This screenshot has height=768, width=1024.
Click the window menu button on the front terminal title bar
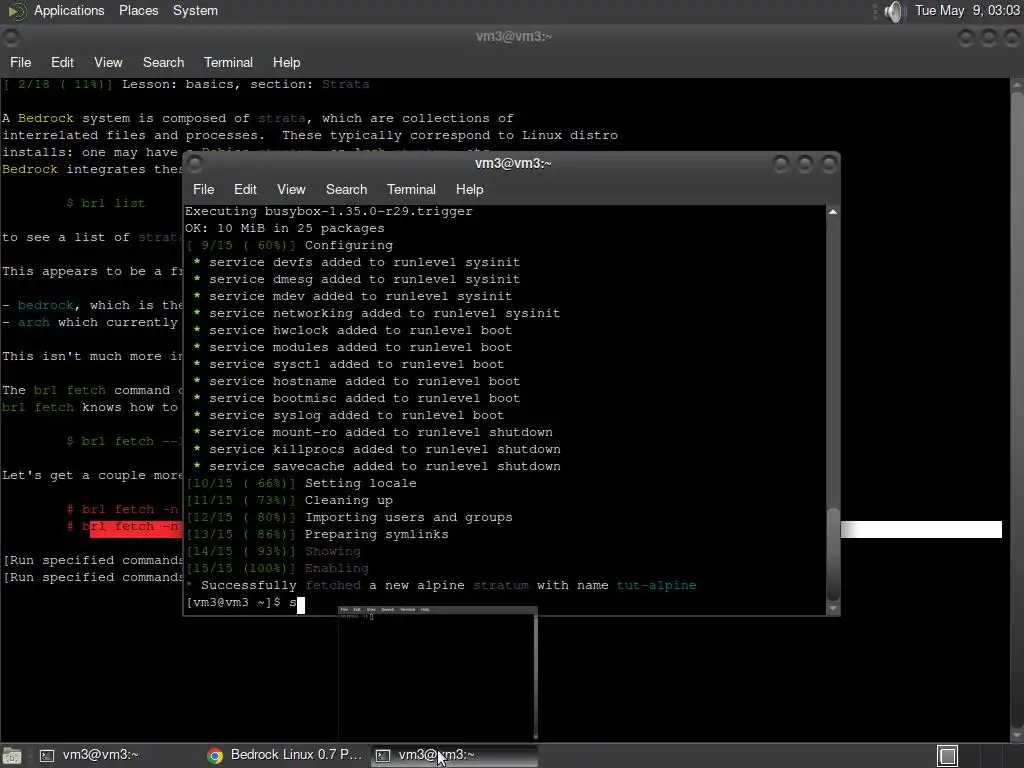(195, 163)
